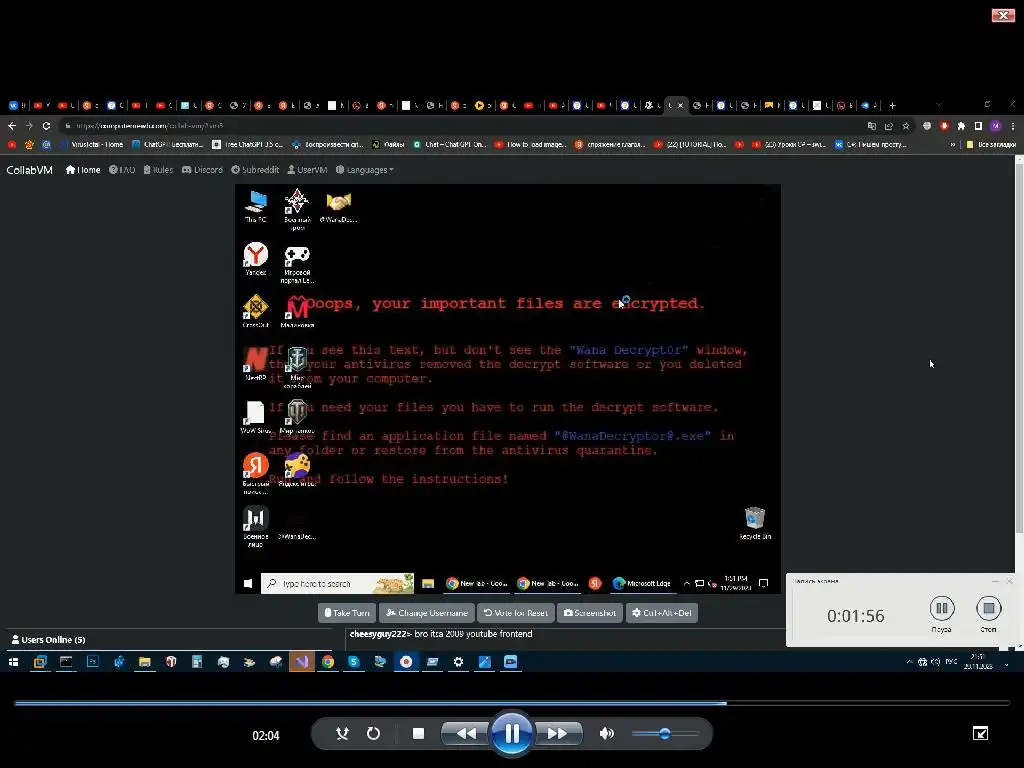Select the gamepad portal icon on VM desktop

297,263
